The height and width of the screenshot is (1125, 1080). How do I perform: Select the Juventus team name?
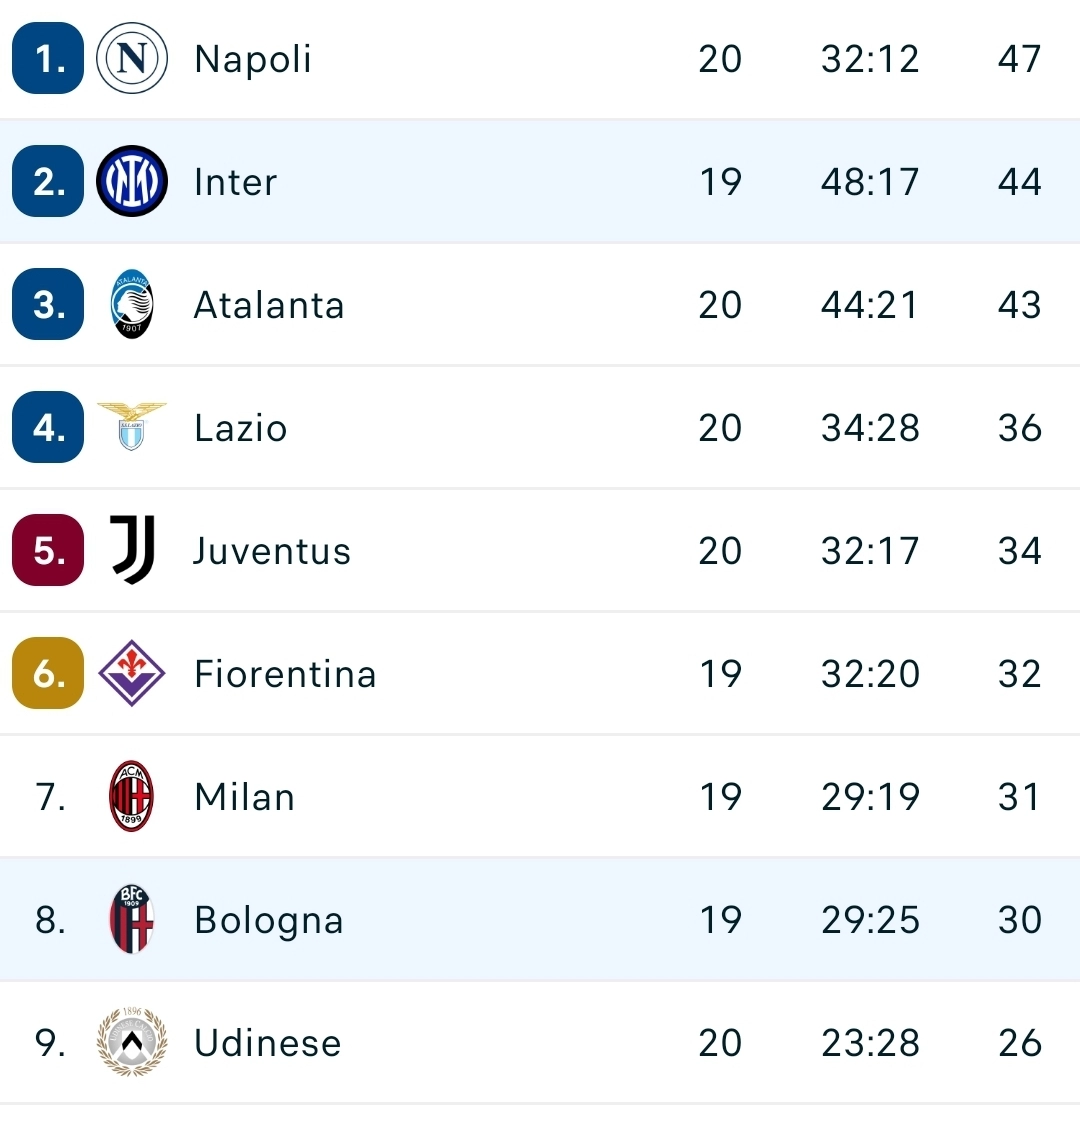coord(272,551)
